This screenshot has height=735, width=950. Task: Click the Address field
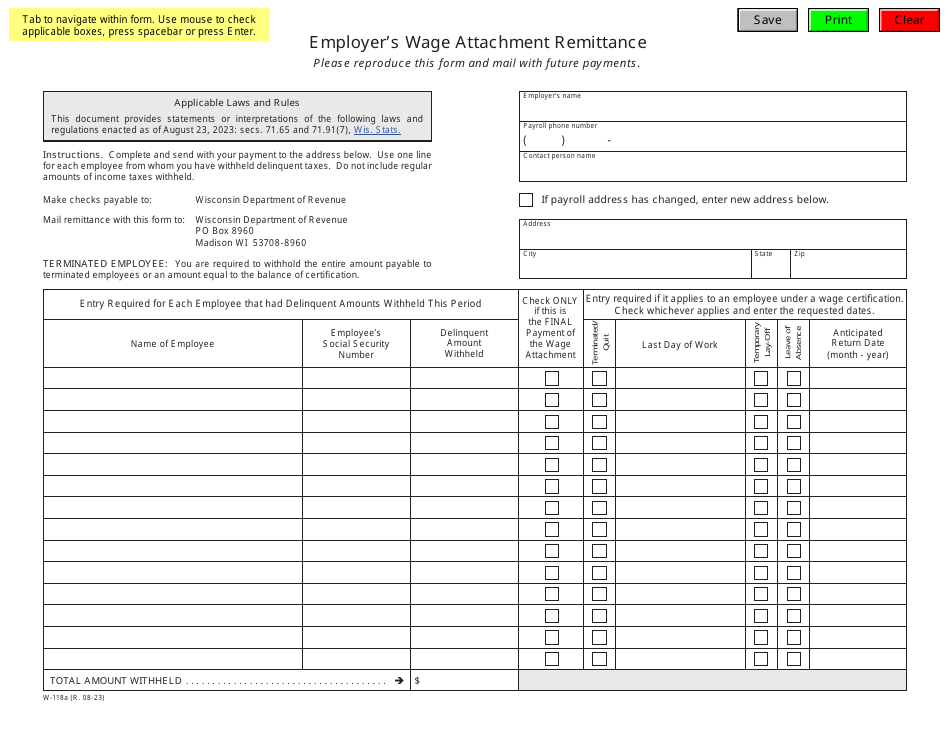click(x=710, y=236)
